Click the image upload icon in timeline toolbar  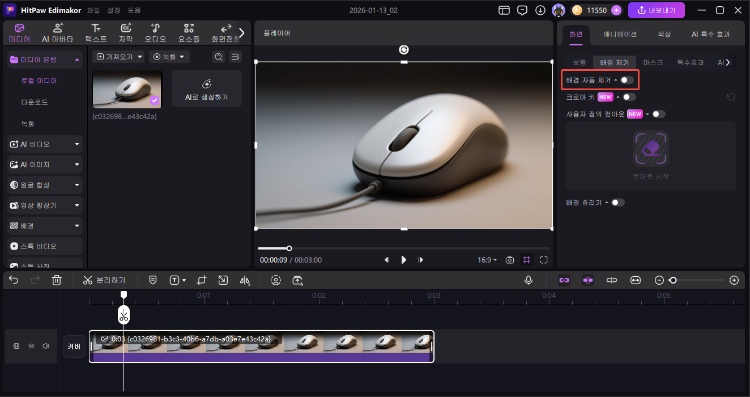298,280
